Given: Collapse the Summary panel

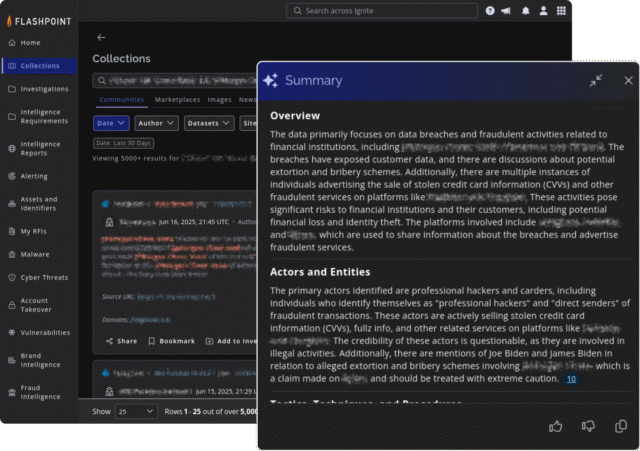Looking at the screenshot, I should [596, 80].
